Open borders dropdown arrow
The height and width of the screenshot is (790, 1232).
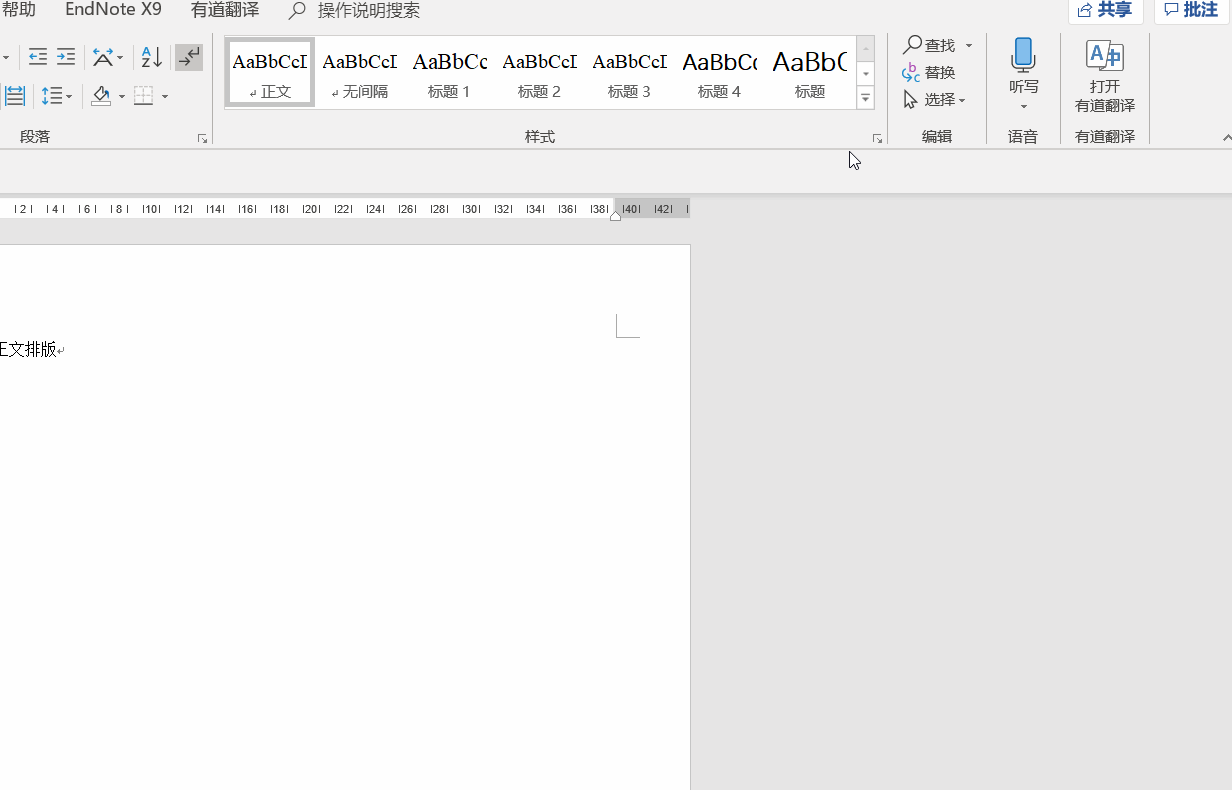click(165, 97)
